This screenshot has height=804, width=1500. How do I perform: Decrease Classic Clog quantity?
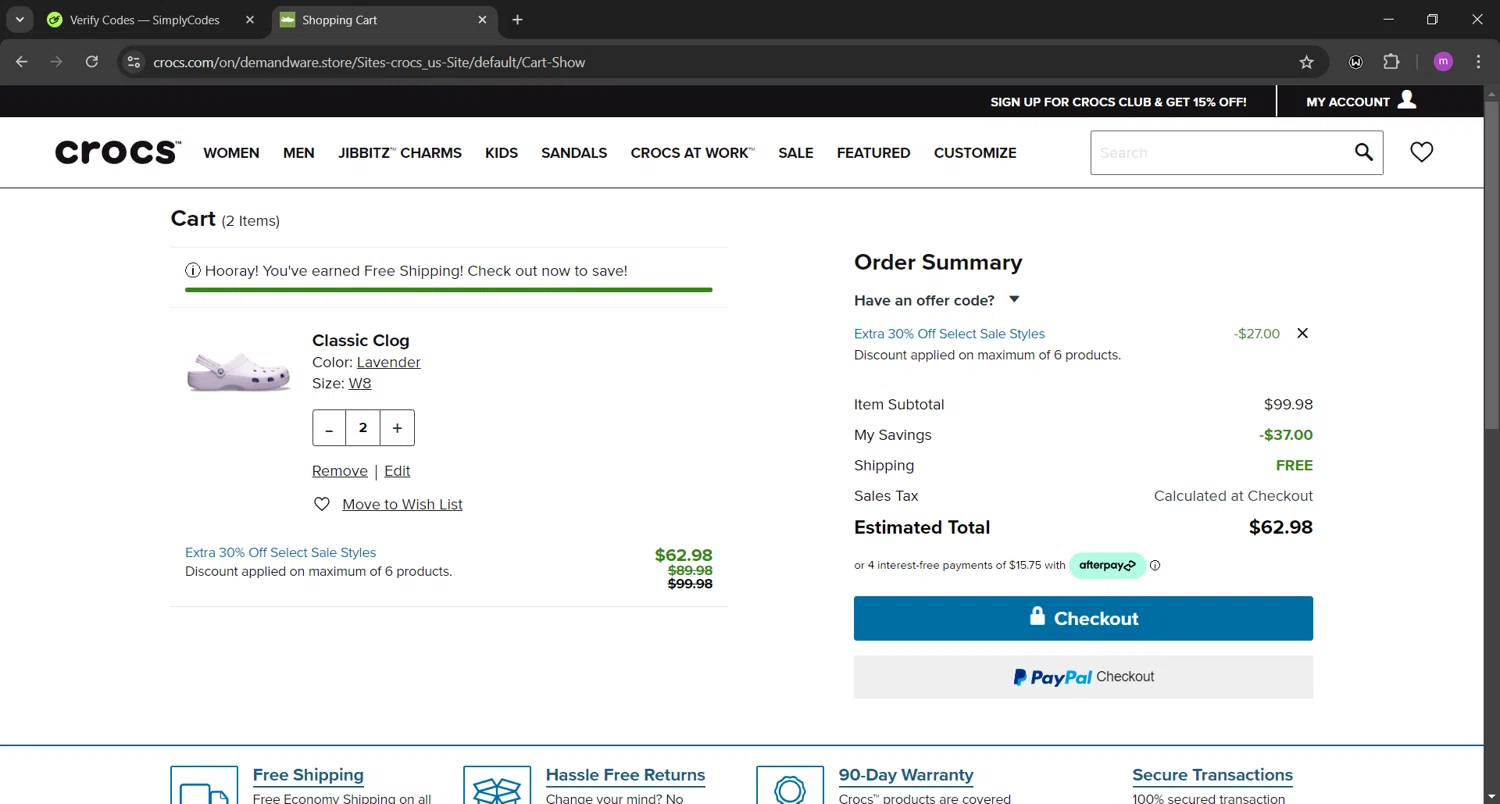(x=329, y=428)
